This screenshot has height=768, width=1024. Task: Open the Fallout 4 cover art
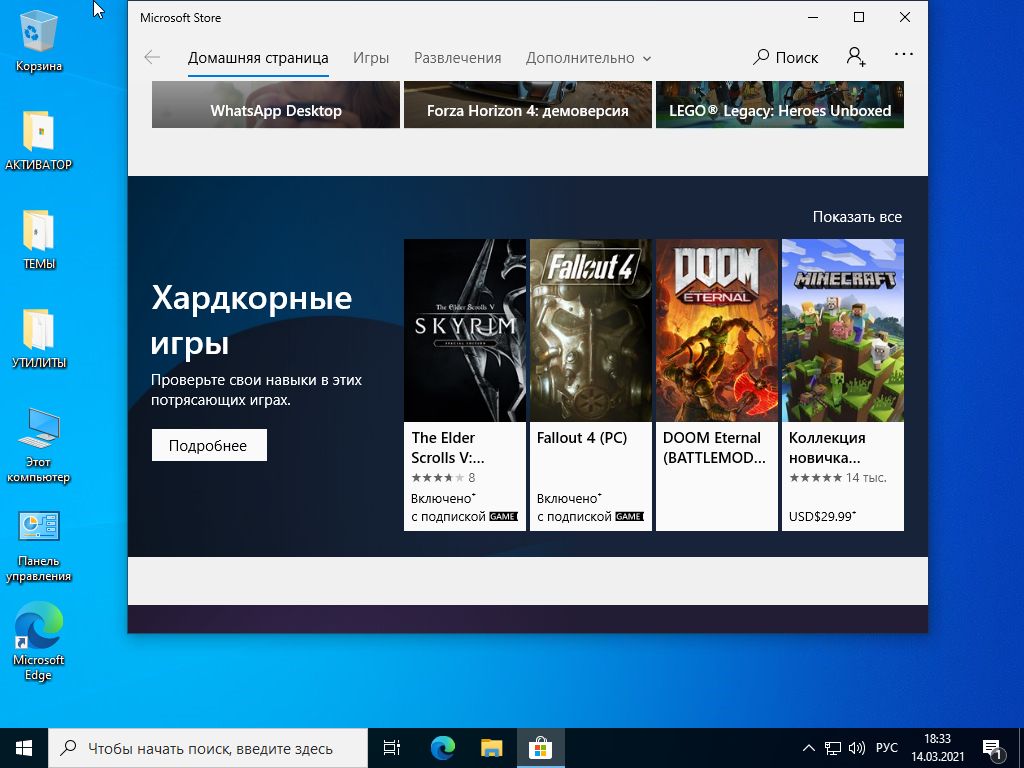pyautogui.click(x=590, y=330)
